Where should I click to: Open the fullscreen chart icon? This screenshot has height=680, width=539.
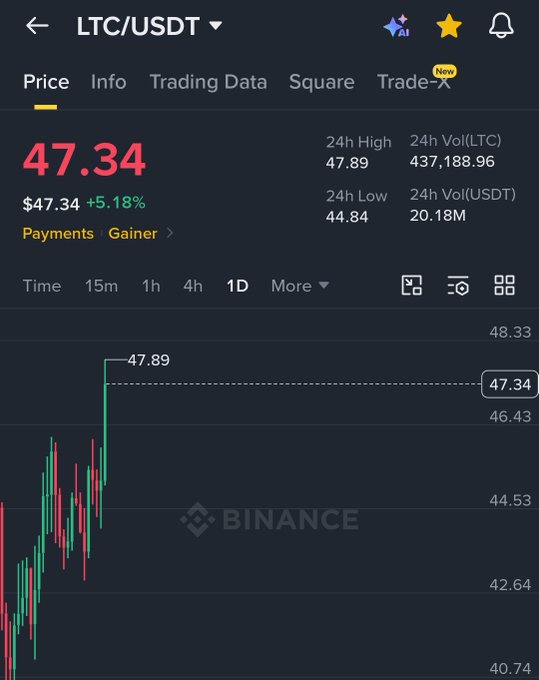(x=412, y=285)
